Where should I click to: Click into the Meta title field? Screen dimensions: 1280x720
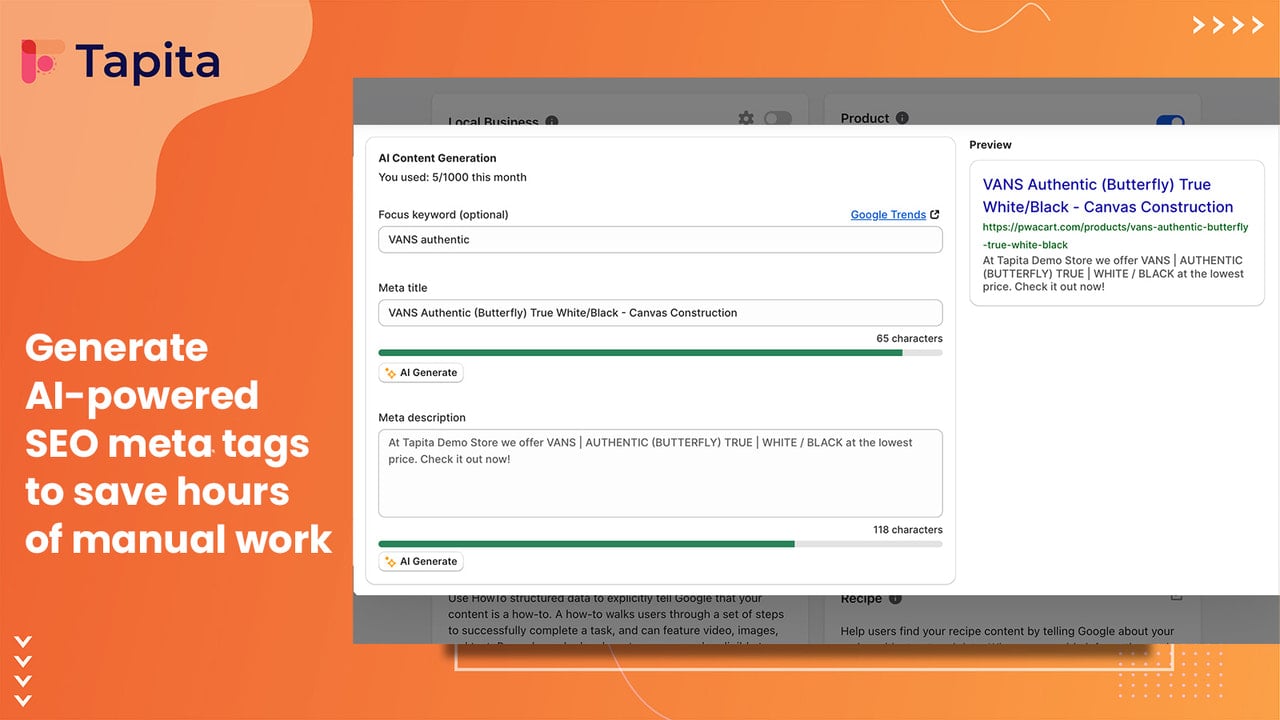pyautogui.click(x=660, y=313)
